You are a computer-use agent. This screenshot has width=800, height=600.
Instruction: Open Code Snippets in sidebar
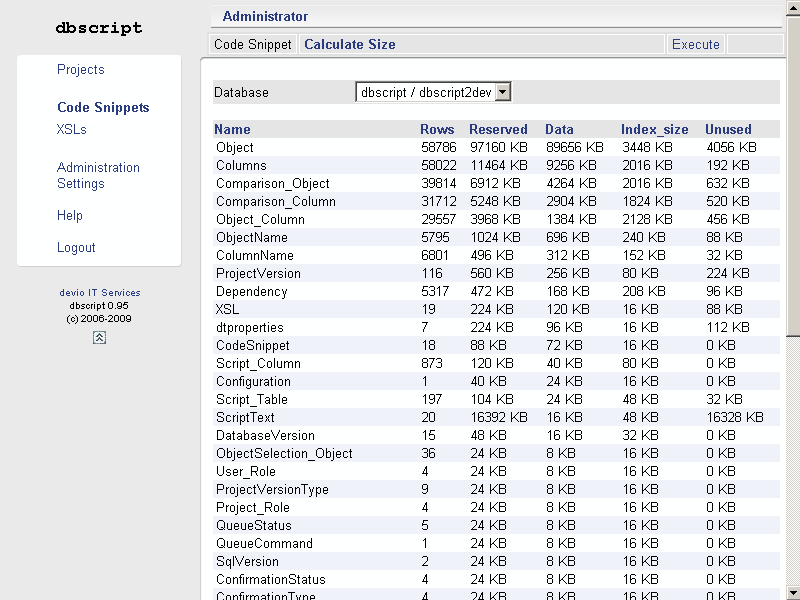(103, 107)
